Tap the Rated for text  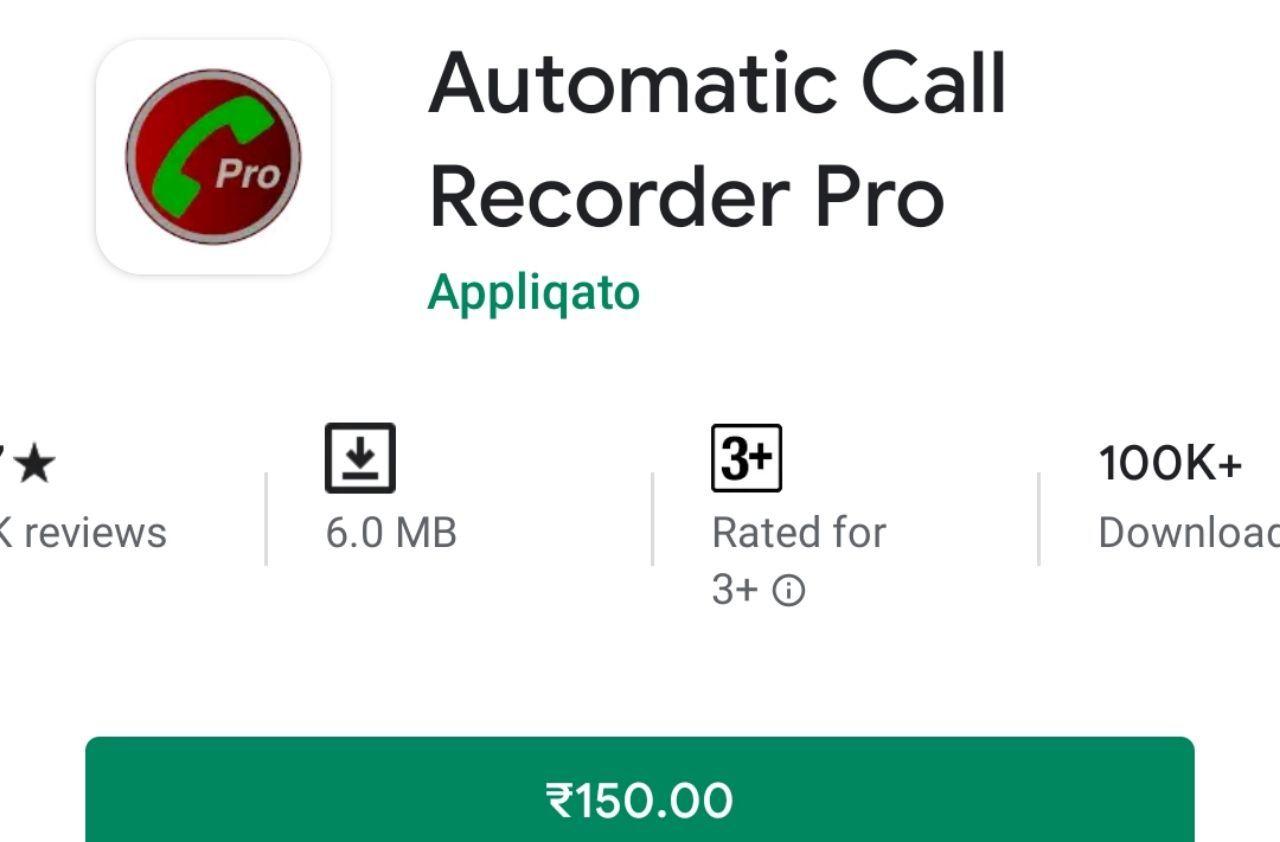click(799, 533)
